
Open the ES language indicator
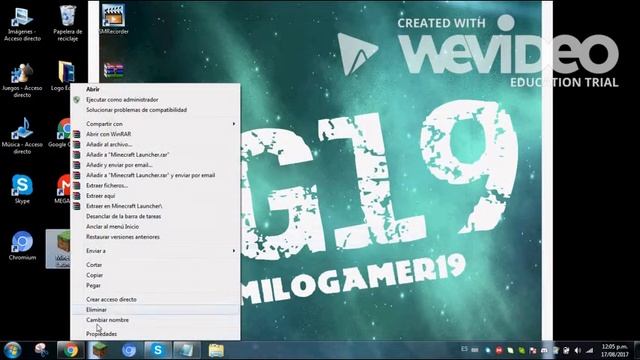tap(464, 349)
